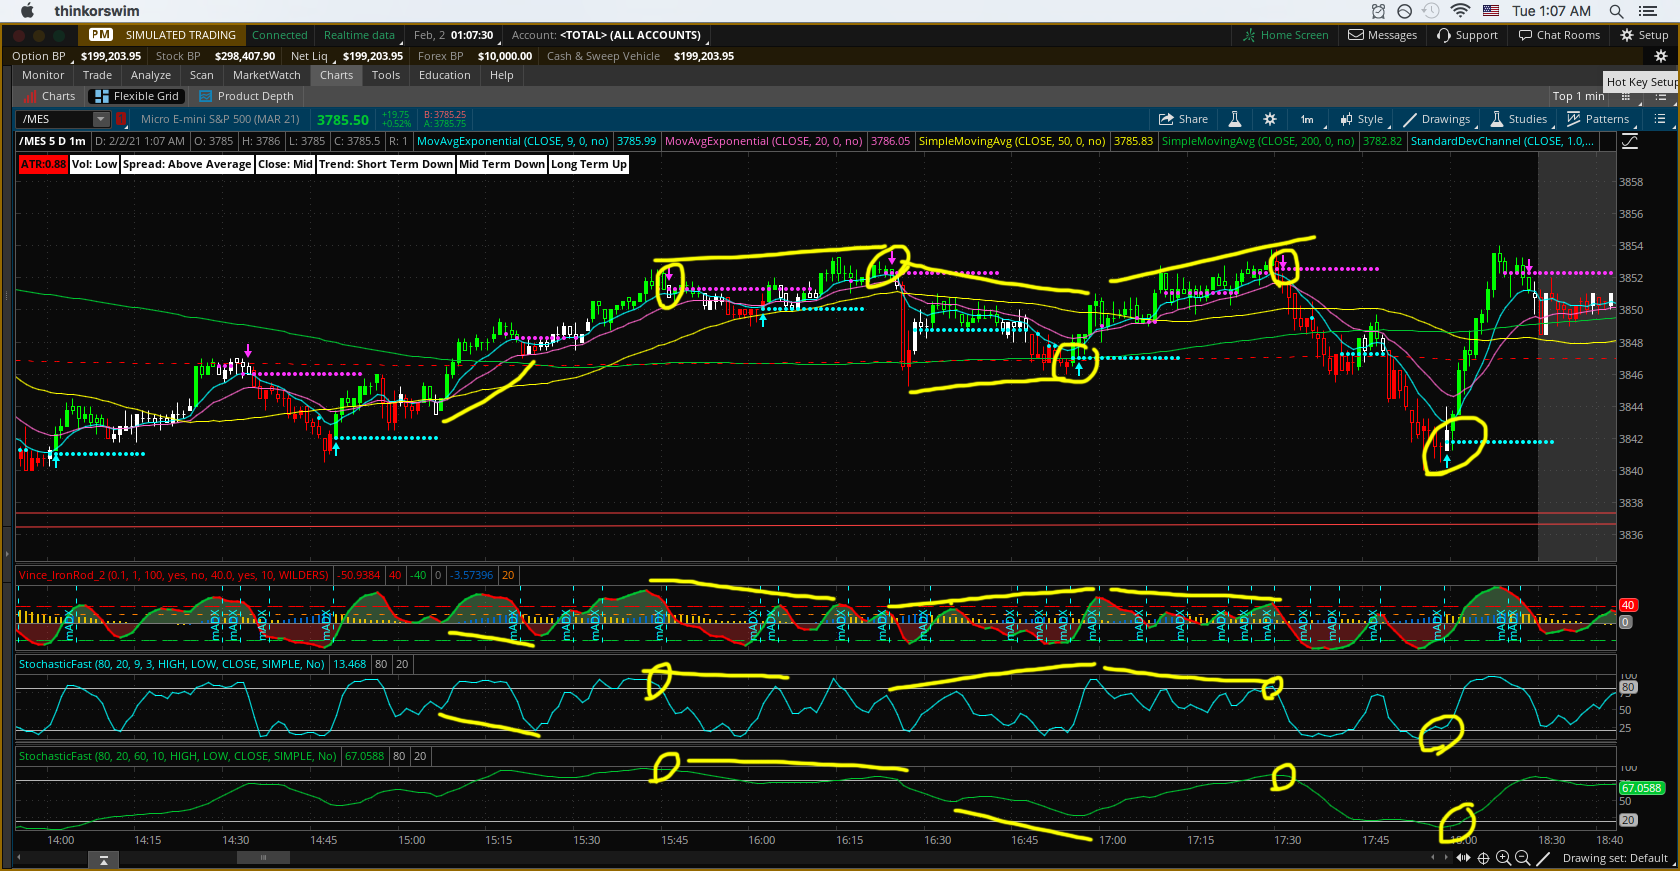Open the 1m timeframe dropdown

(x=1308, y=119)
